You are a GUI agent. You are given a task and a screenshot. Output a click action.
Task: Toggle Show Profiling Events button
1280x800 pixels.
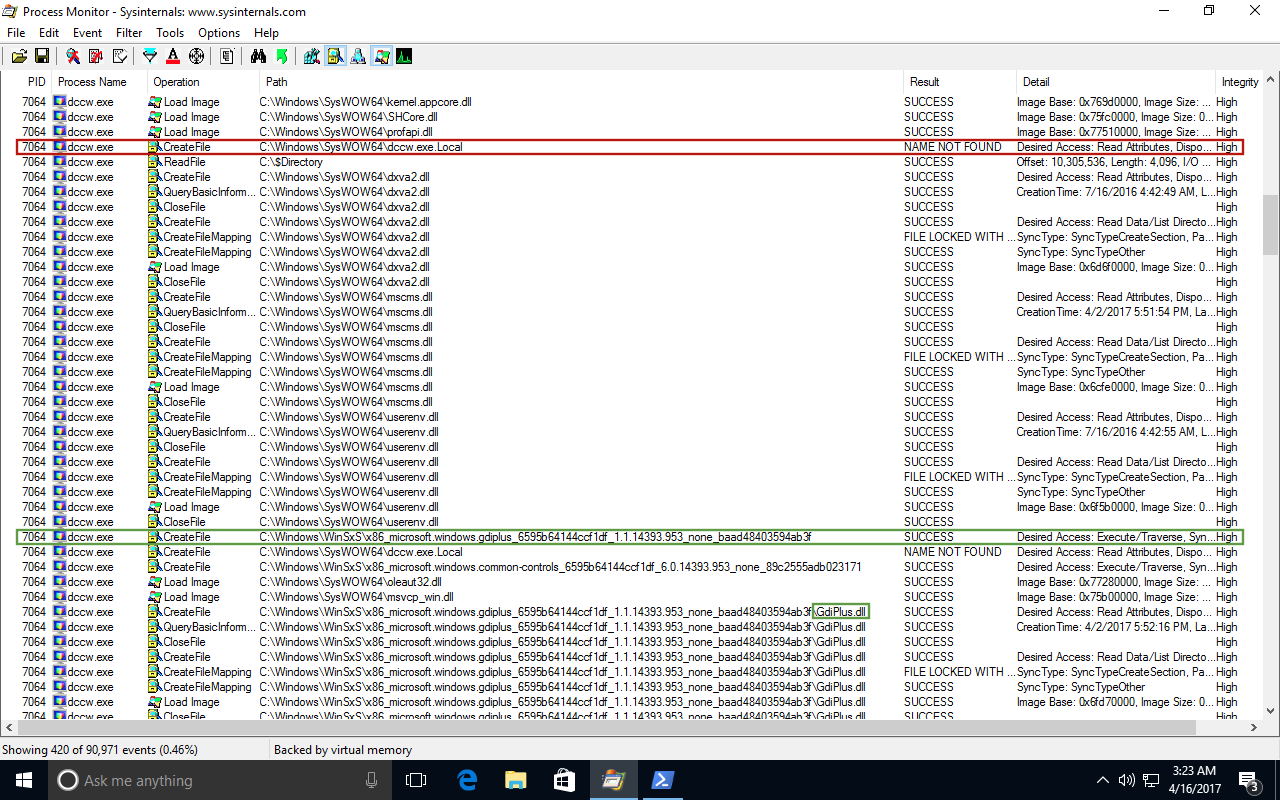404,56
